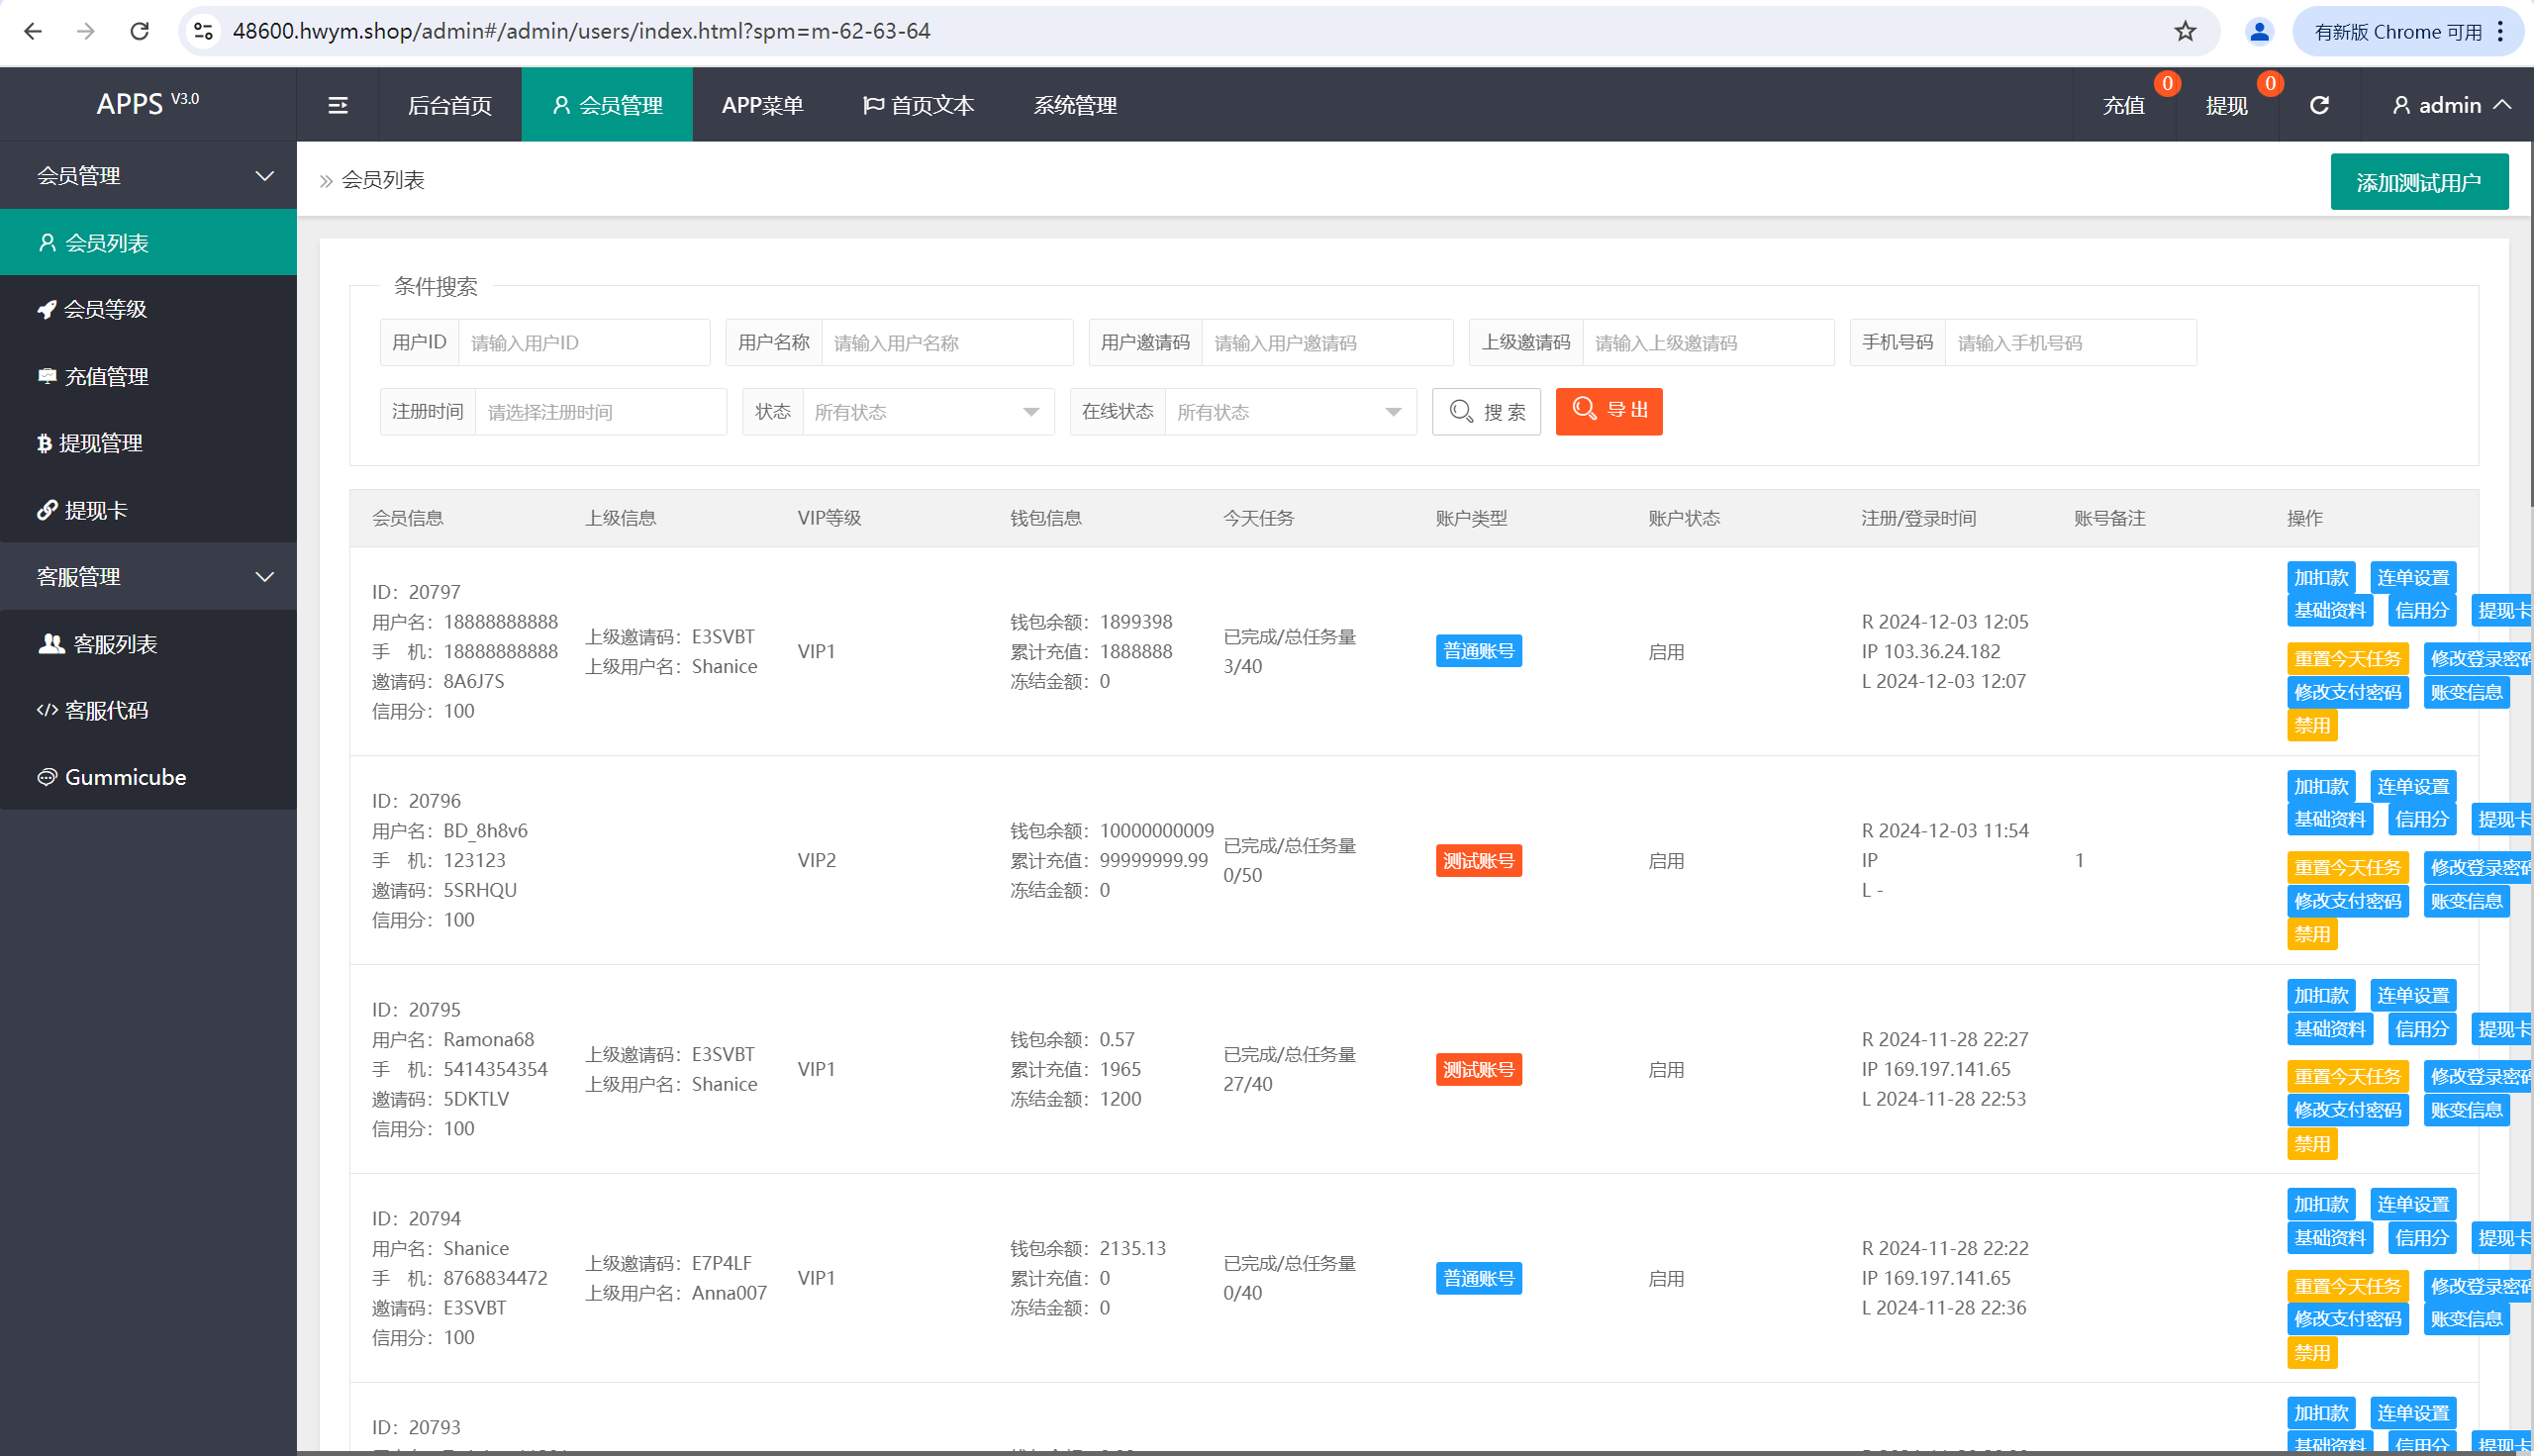This screenshot has width=2534, height=1456.
Task: Open the 状态 status dropdown
Action: 927,412
